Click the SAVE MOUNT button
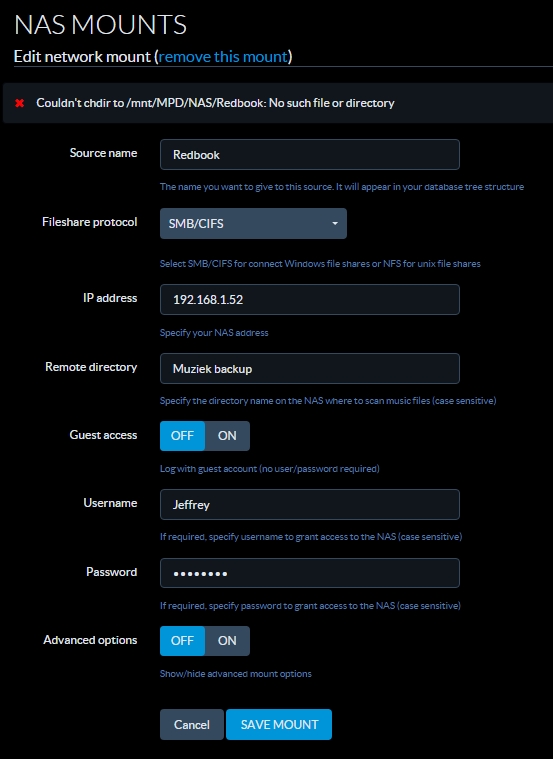The image size is (553, 759). coord(279,725)
